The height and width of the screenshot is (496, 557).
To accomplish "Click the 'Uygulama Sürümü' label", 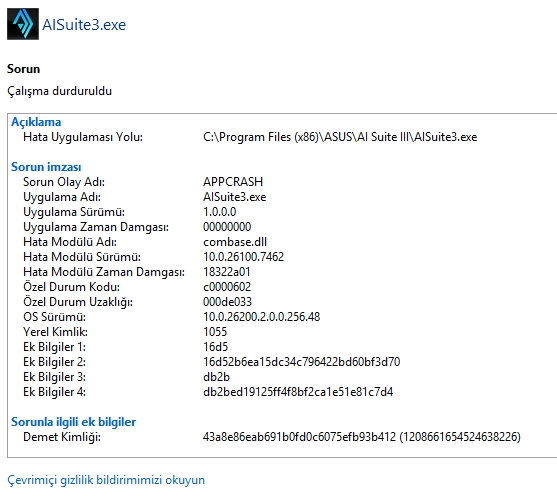I will point(74,212).
